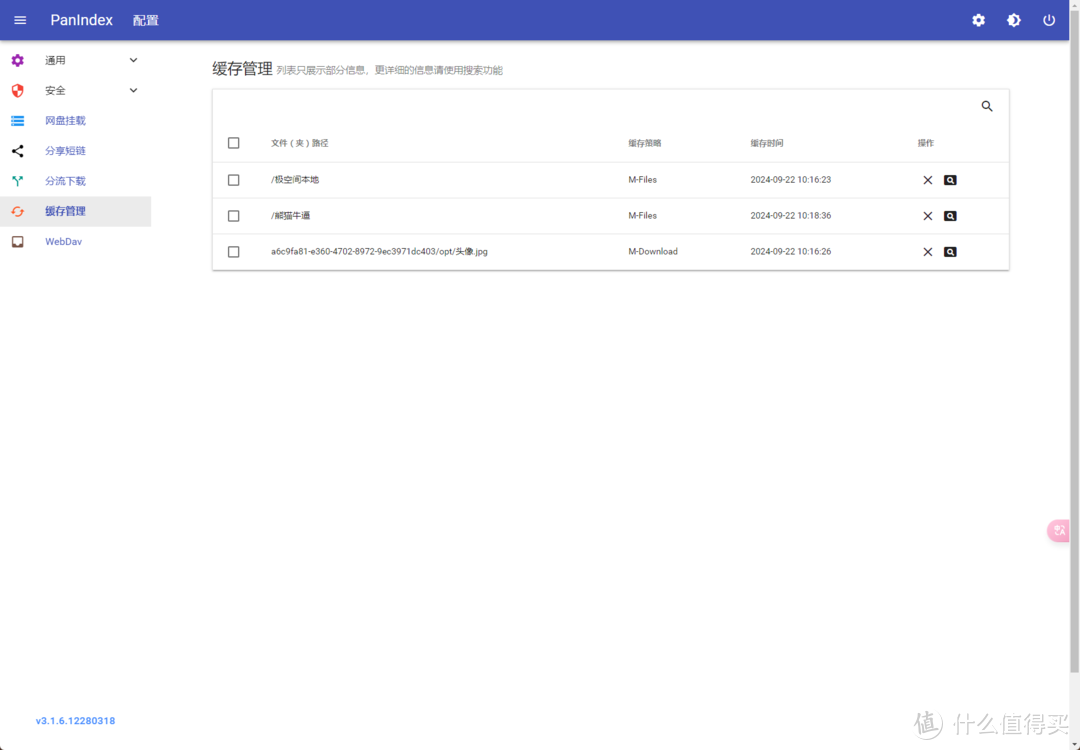The height and width of the screenshot is (750, 1080).
Task: Open search with the magnifier icon
Action: pyautogui.click(x=986, y=106)
